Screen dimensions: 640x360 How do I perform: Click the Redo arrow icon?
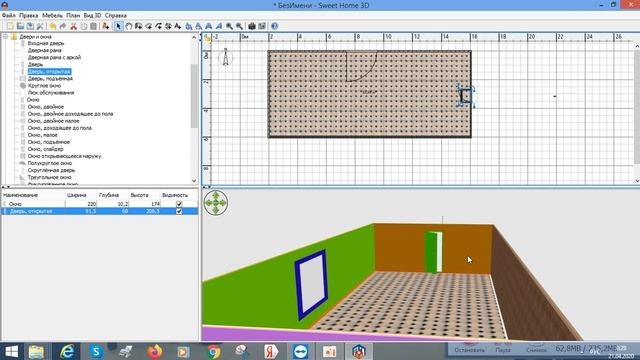pyautogui.click(x=63, y=26)
